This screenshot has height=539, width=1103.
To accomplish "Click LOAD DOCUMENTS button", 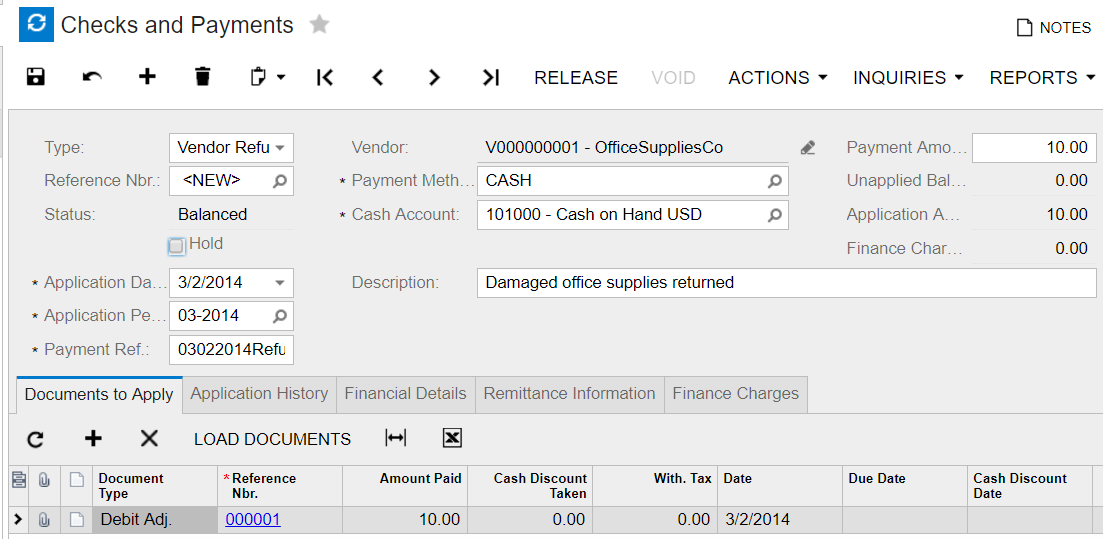I will [x=272, y=439].
